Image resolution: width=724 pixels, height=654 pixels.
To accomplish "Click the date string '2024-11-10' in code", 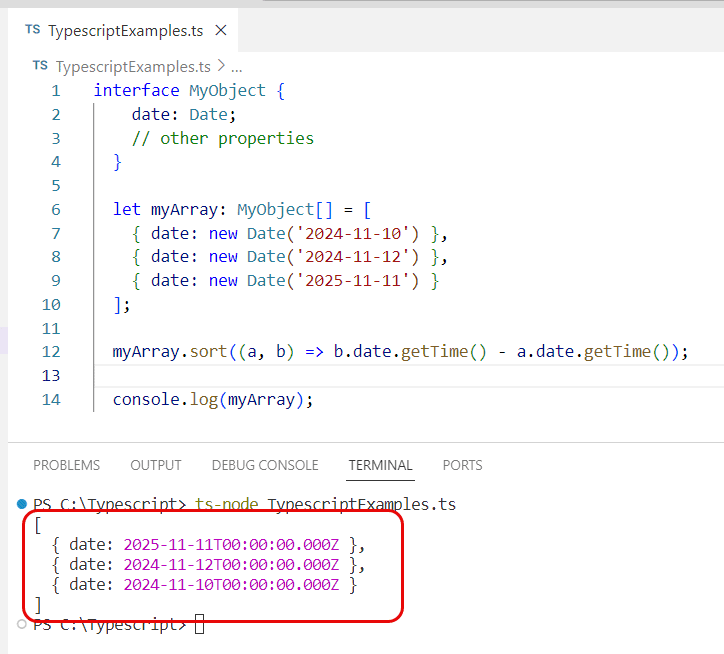I will [x=353, y=234].
